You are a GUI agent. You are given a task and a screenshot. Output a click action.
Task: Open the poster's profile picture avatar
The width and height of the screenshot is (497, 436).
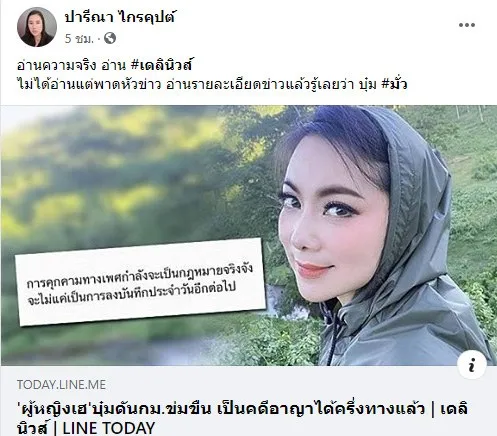tap(37, 27)
